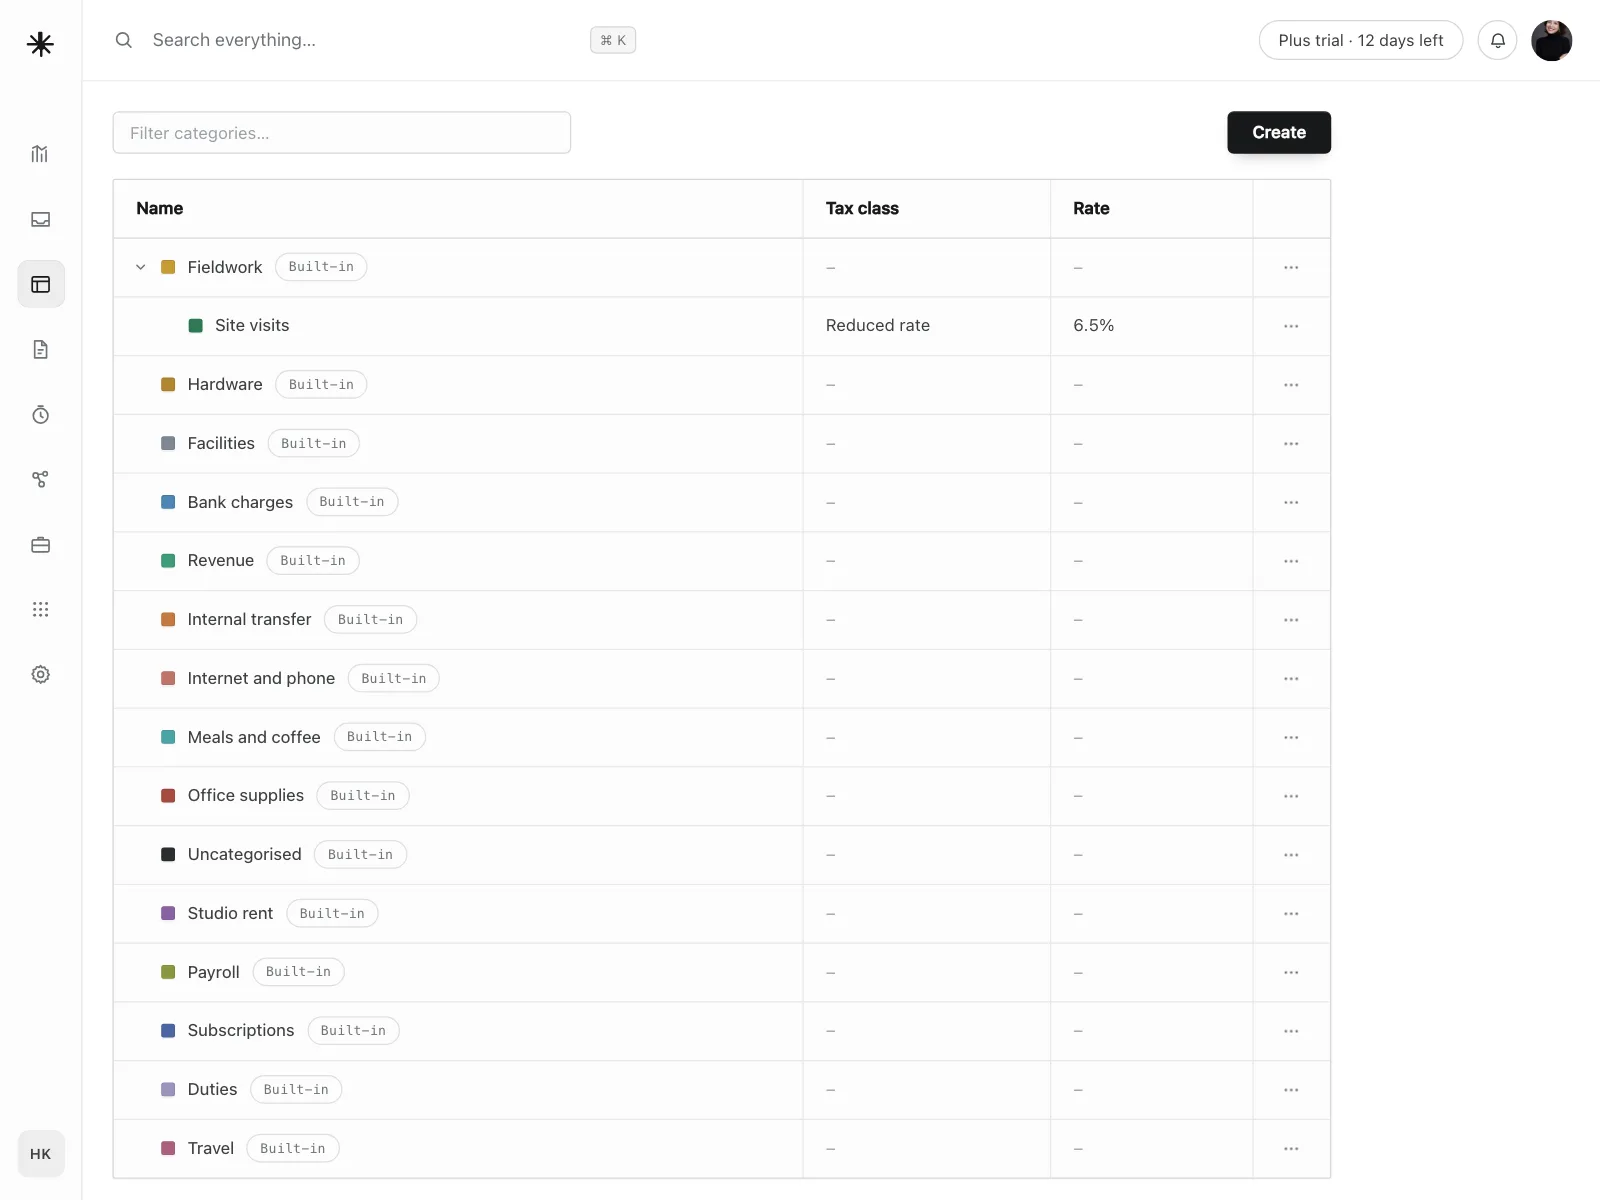
Task: Open the reports chart sidebar icon
Action: coord(41,154)
